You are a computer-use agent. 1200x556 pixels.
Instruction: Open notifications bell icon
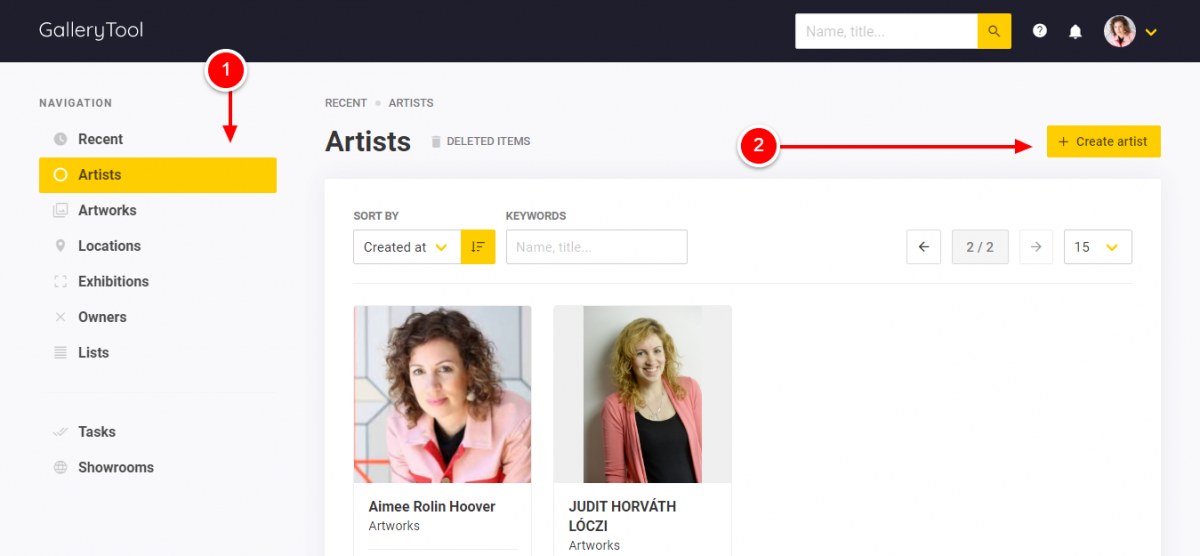1075,31
